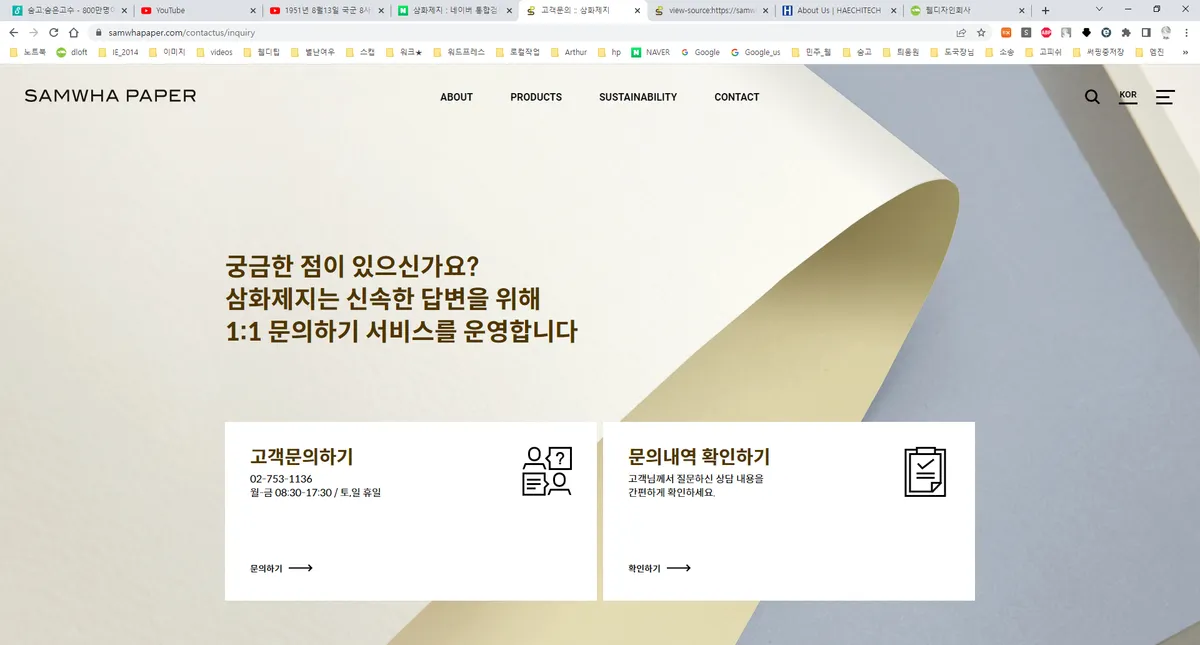Image resolution: width=1200 pixels, height=645 pixels.
Task: Open the CONTACT menu
Action: tap(737, 97)
